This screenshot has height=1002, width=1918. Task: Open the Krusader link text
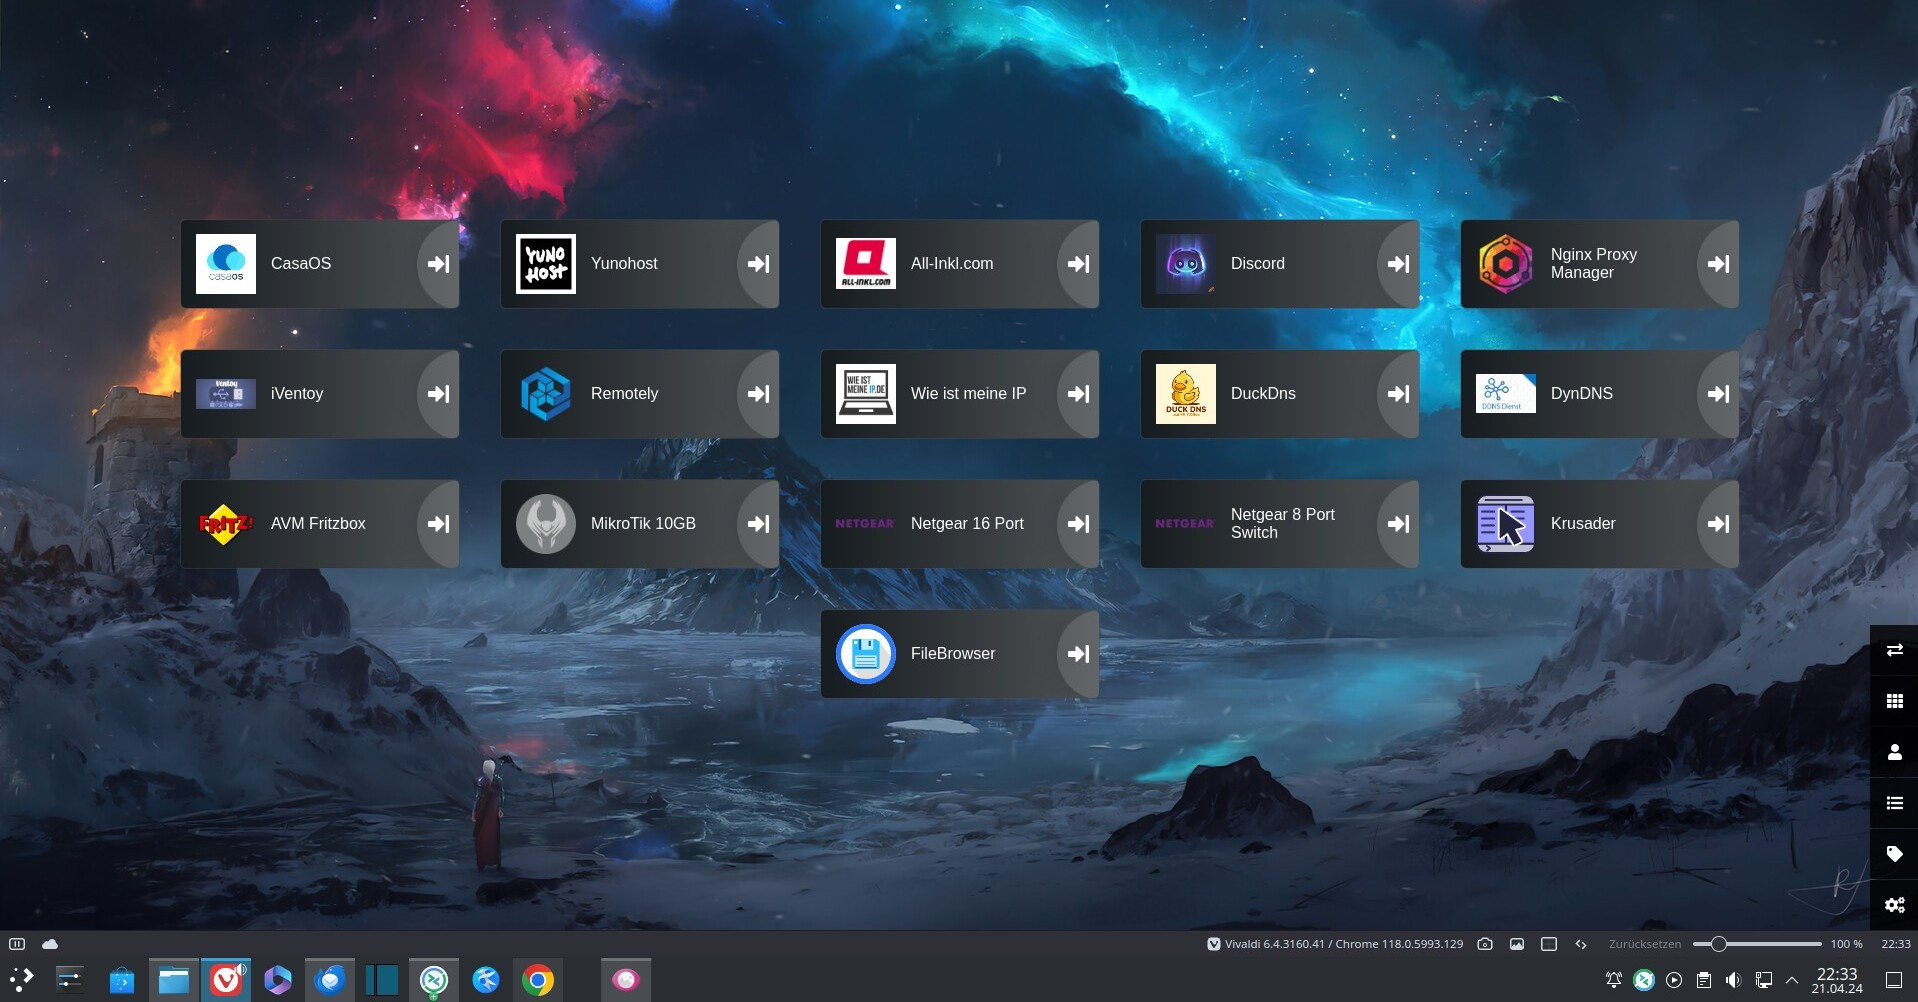(1583, 524)
